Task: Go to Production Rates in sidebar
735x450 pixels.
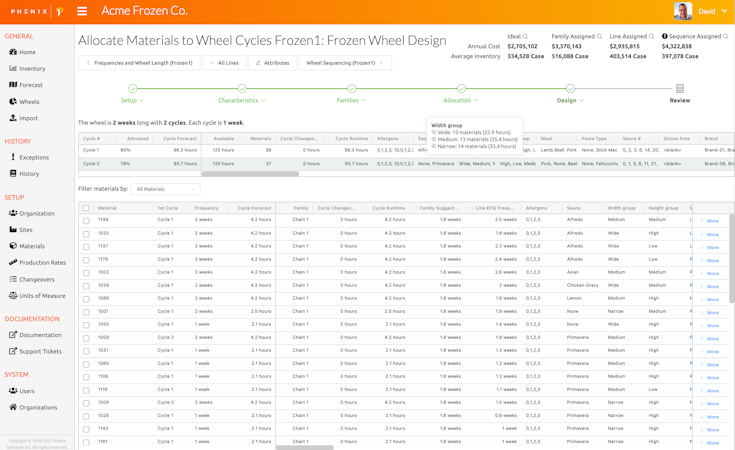Action: 42,262
